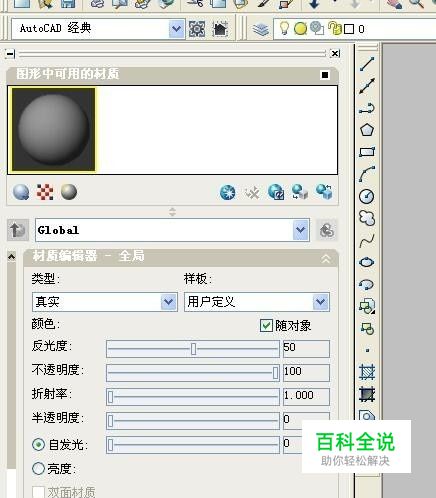Screen dimensions: 436x498
Task: Open the 样板 用户定义 dropdown
Action: 320,302
